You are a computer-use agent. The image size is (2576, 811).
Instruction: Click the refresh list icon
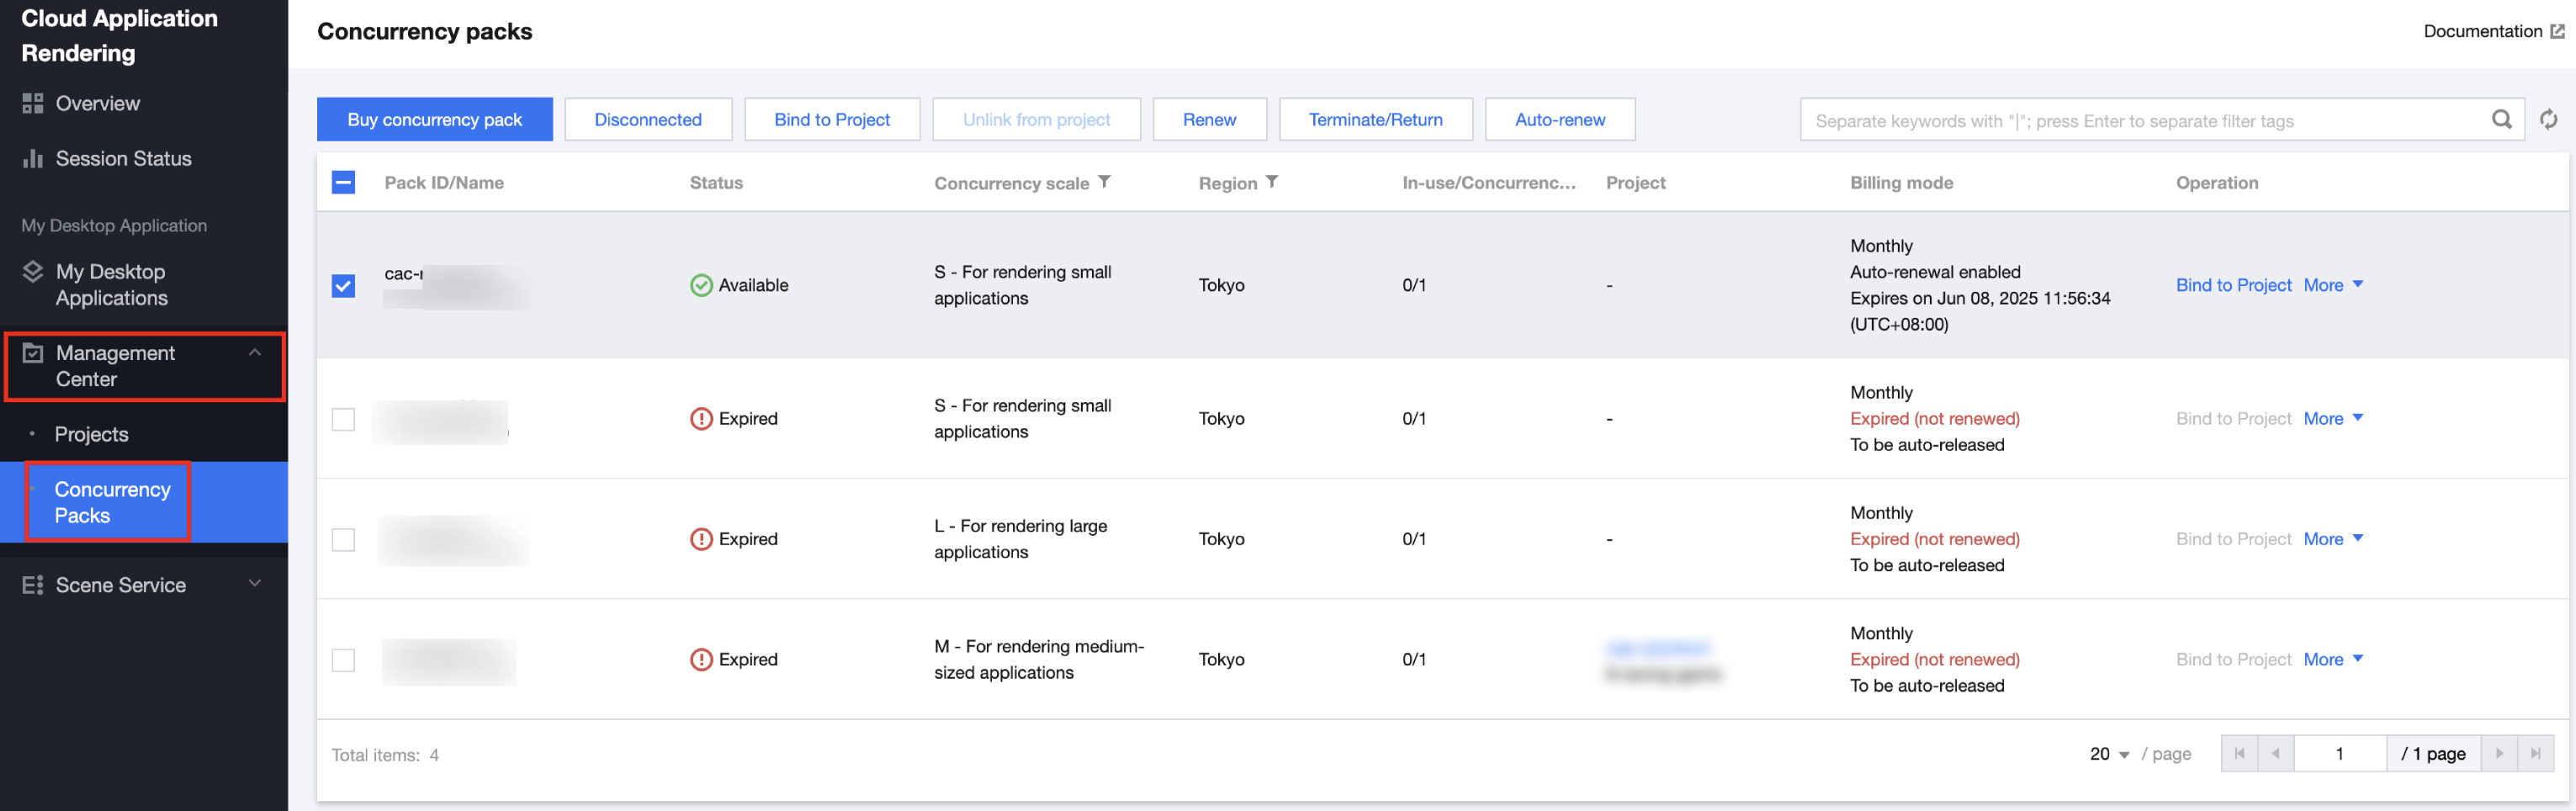pos(2548,120)
